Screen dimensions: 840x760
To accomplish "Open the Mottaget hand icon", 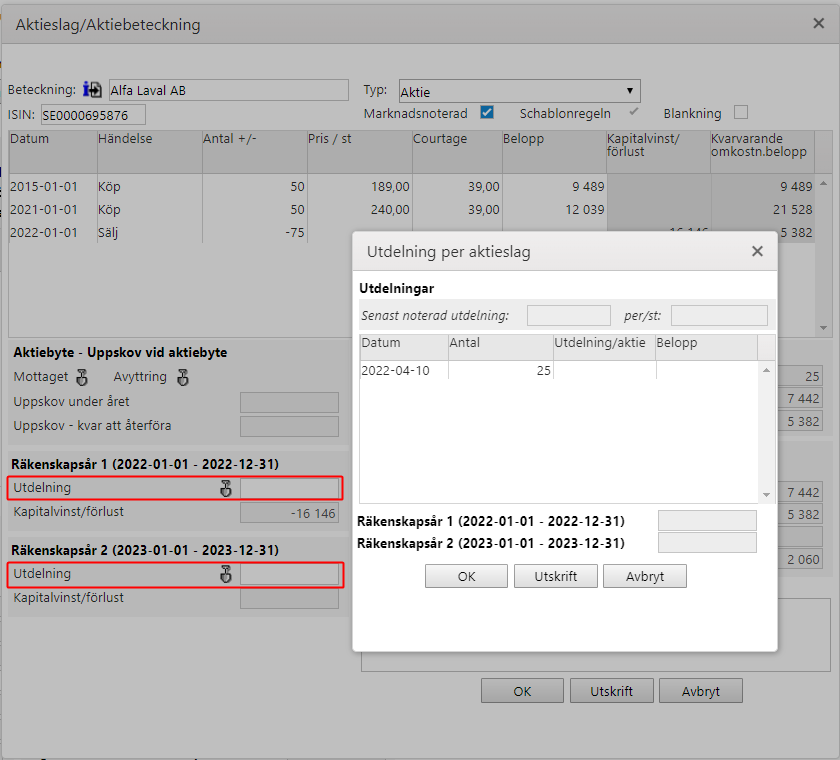I will pyautogui.click(x=82, y=378).
